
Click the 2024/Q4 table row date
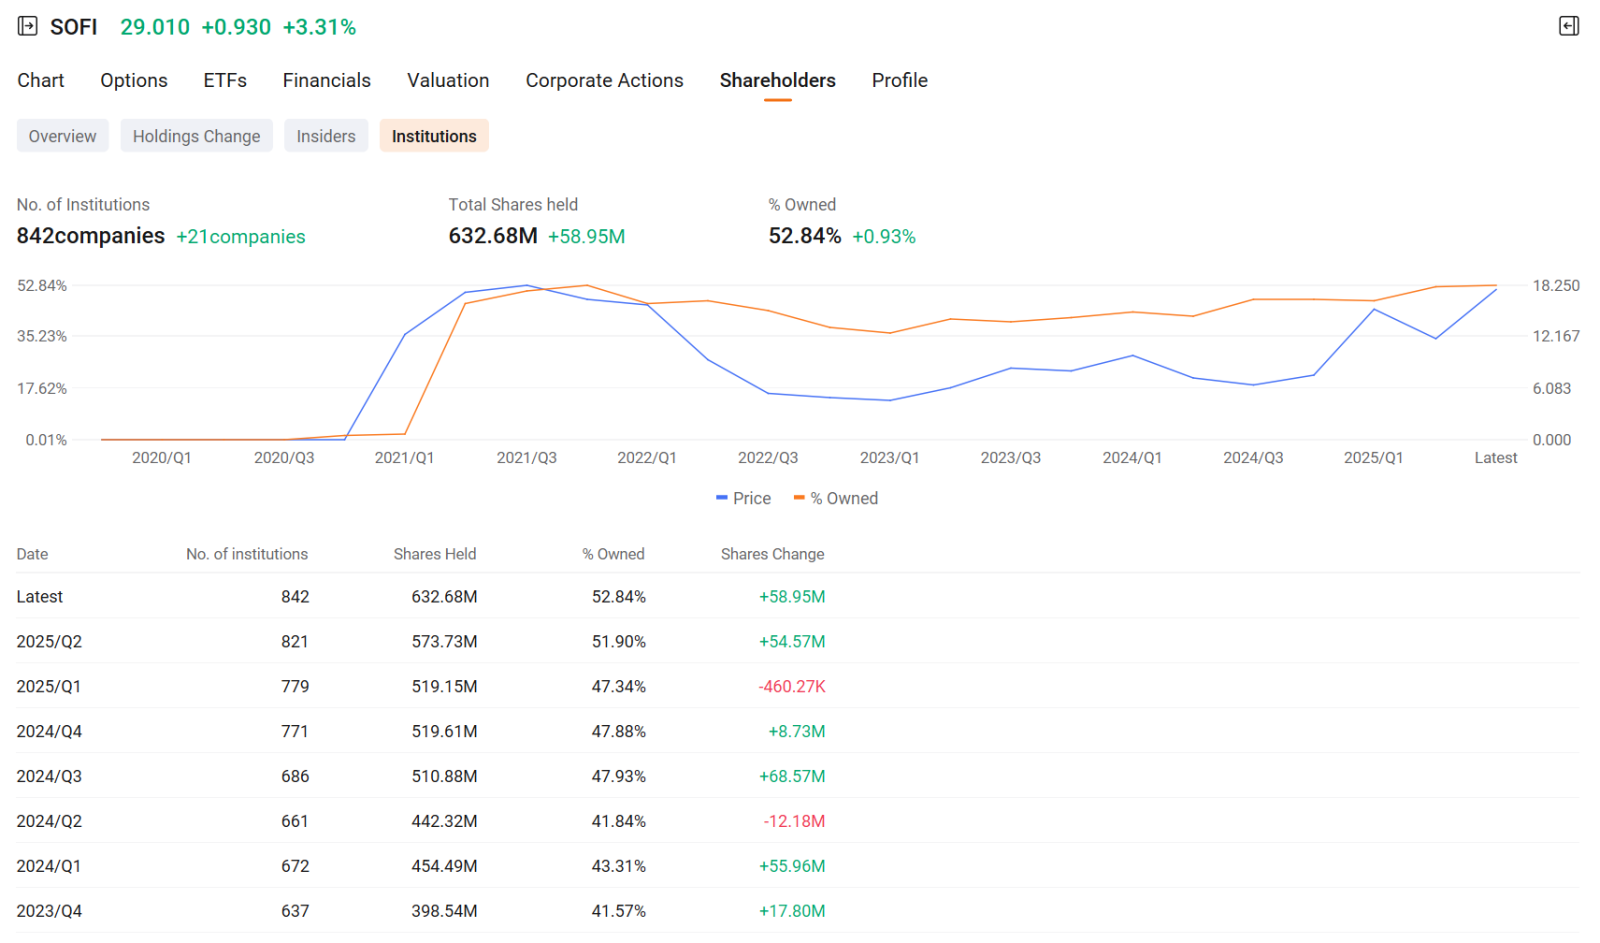click(x=49, y=732)
